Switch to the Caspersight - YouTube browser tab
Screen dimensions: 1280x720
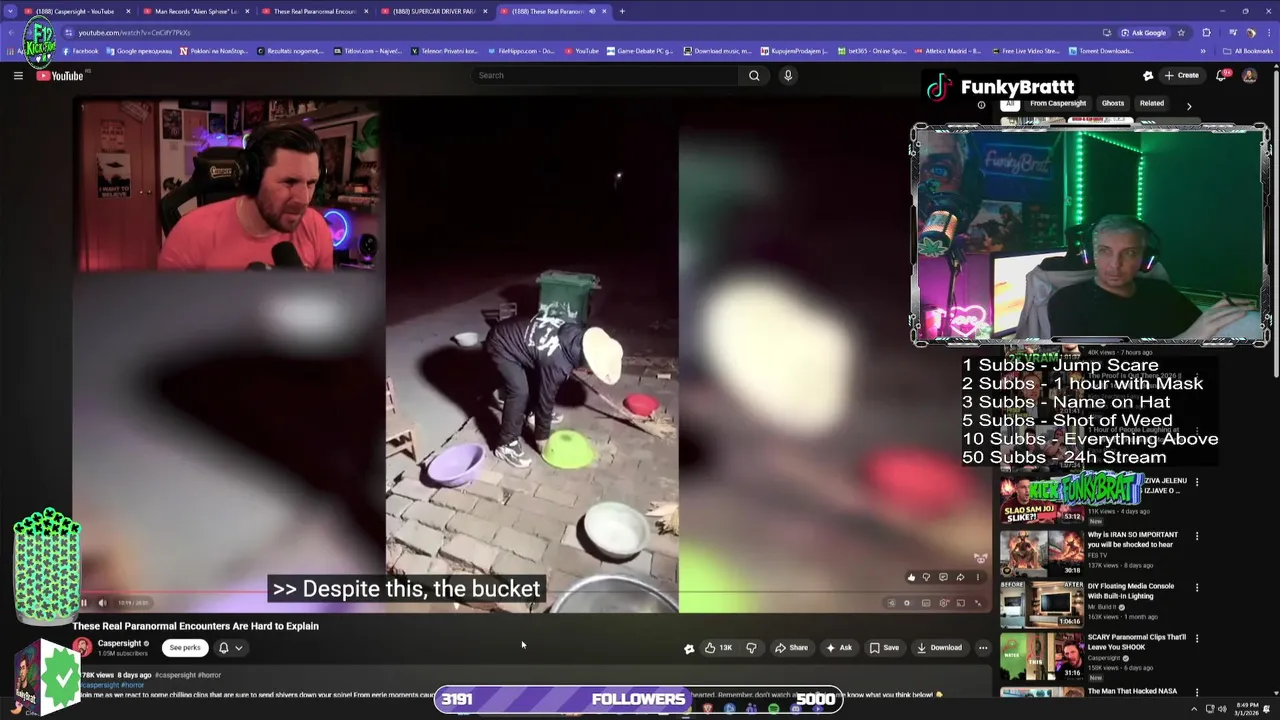pos(77,11)
